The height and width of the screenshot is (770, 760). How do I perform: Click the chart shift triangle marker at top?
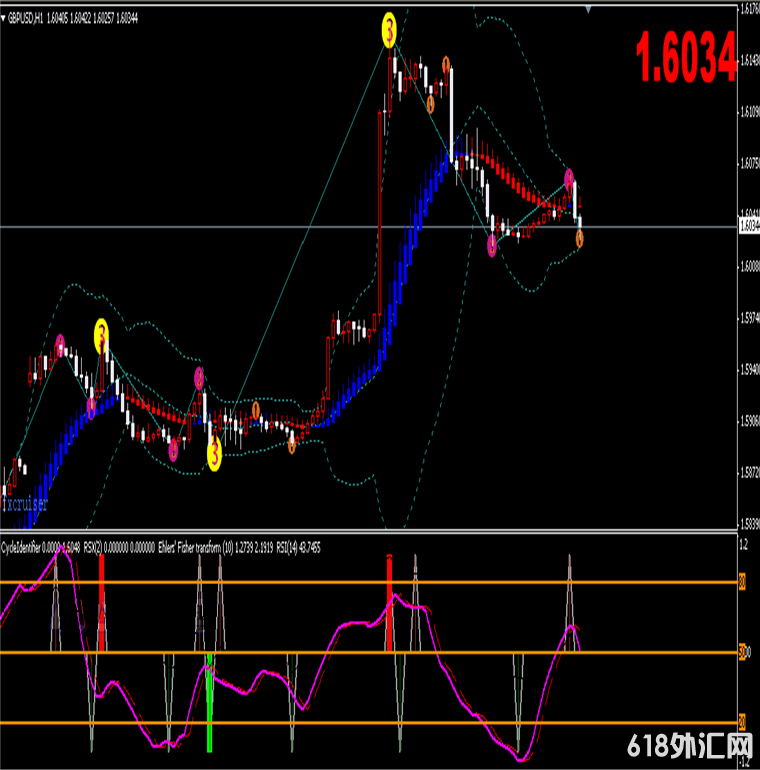tap(588, 9)
